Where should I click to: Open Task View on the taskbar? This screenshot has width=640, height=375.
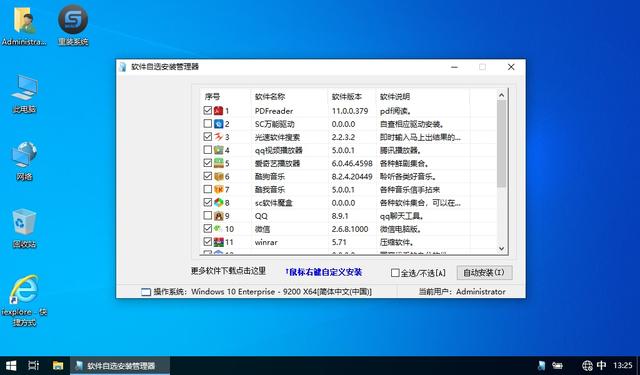(33, 366)
